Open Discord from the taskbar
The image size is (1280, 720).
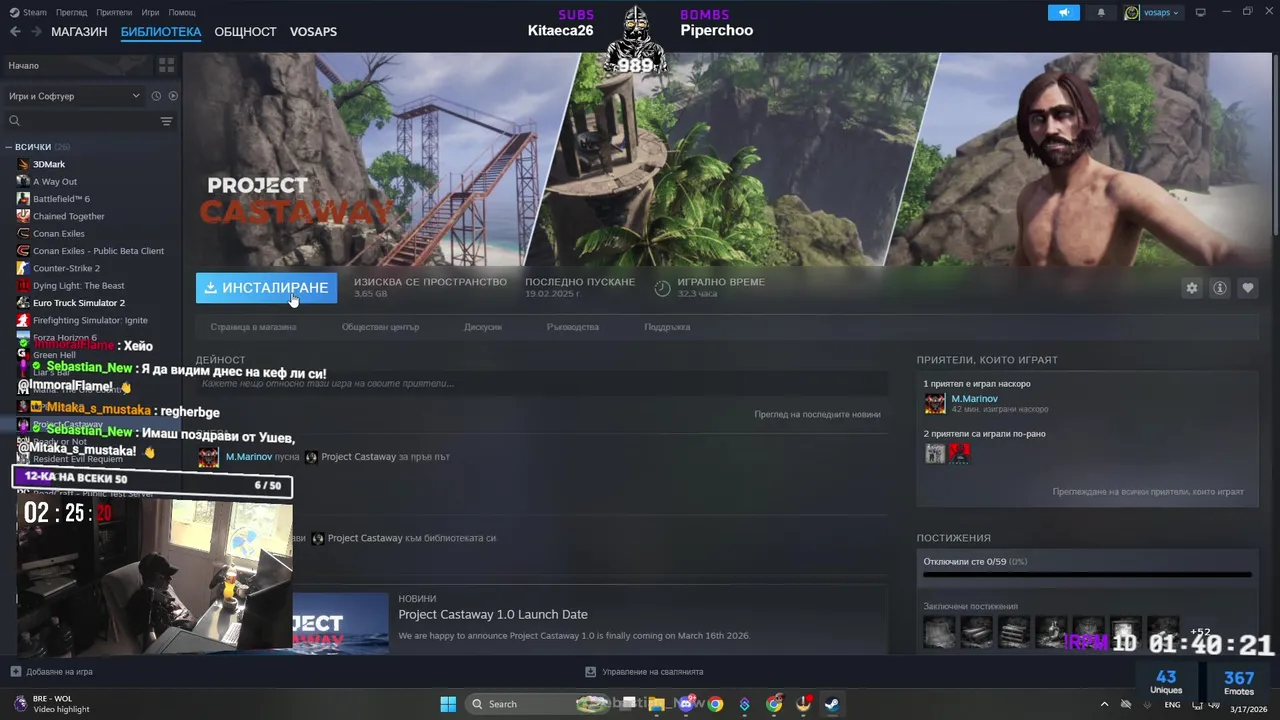pyautogui.click(x=686, y=704)
